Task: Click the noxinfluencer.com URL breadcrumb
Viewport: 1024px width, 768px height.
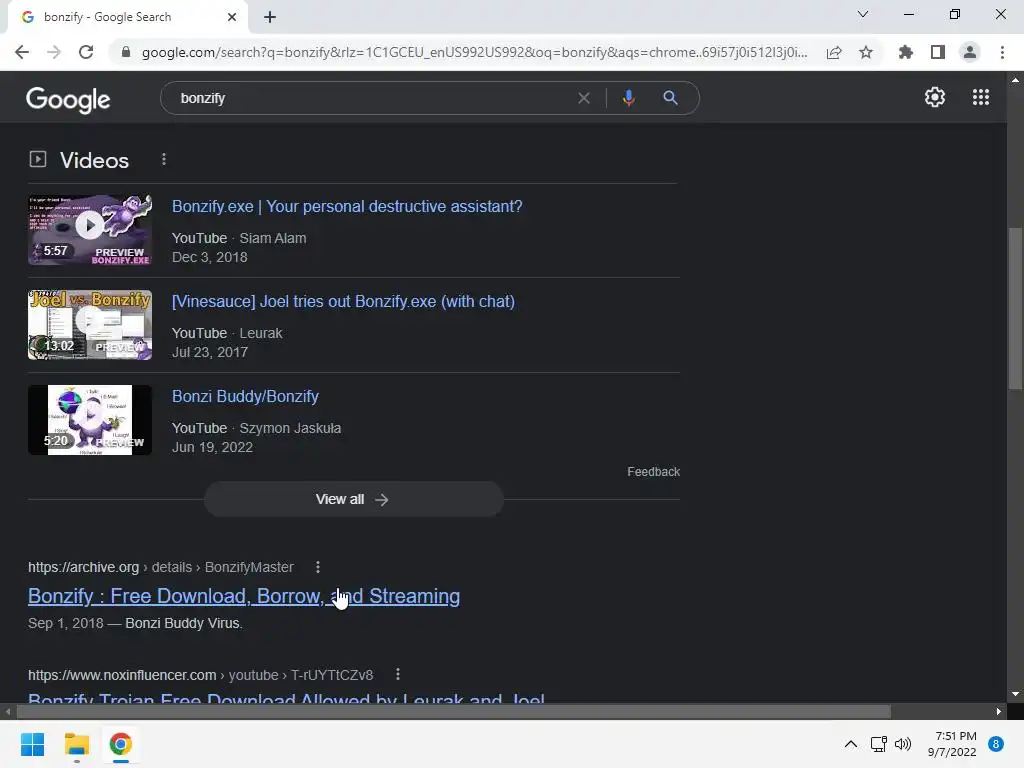Action: (200, 675)
